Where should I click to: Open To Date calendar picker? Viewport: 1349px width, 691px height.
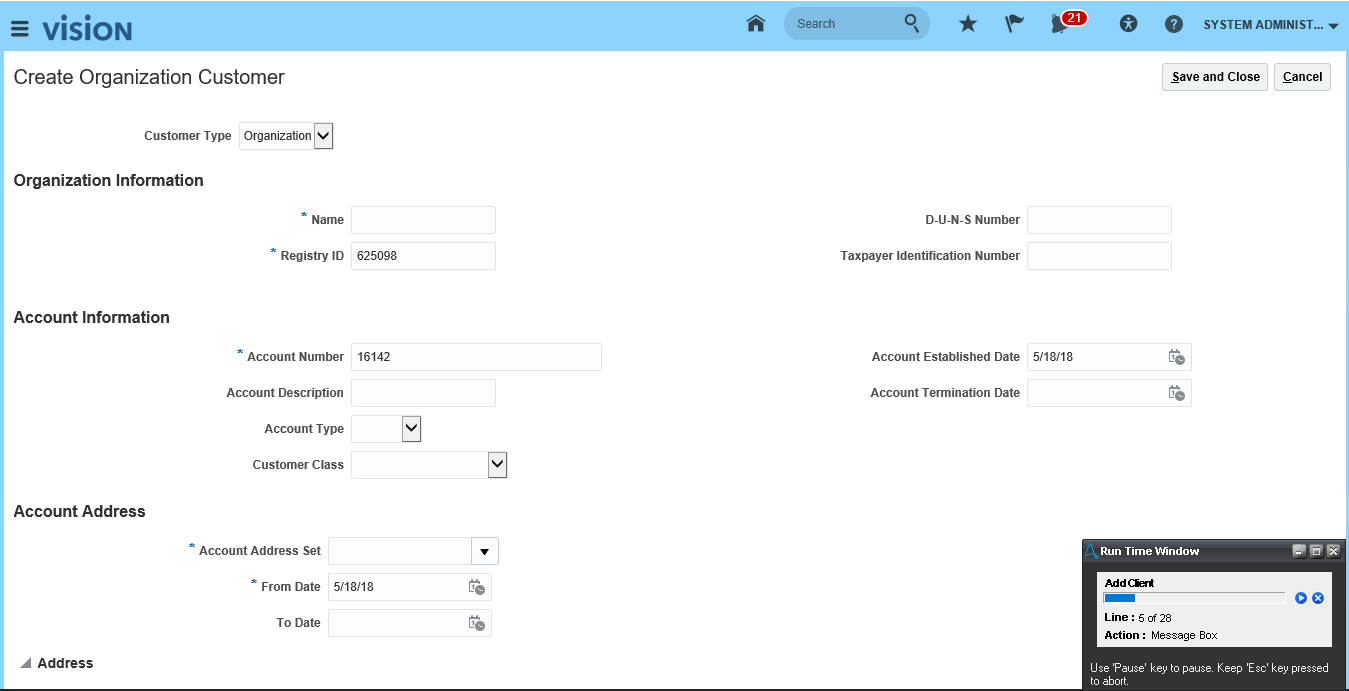(x=477, y=623)
